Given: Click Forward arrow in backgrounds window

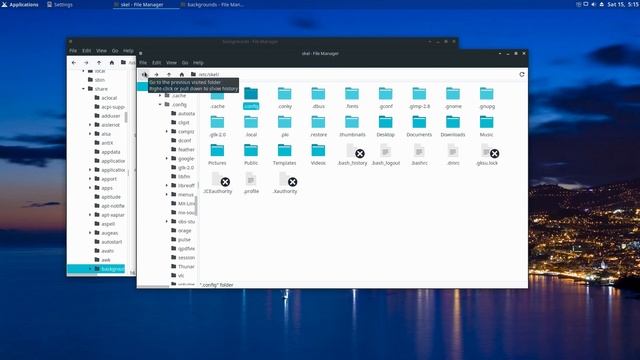Looking at the screenshot, I should pyautogui.click(x=86, y=63).
